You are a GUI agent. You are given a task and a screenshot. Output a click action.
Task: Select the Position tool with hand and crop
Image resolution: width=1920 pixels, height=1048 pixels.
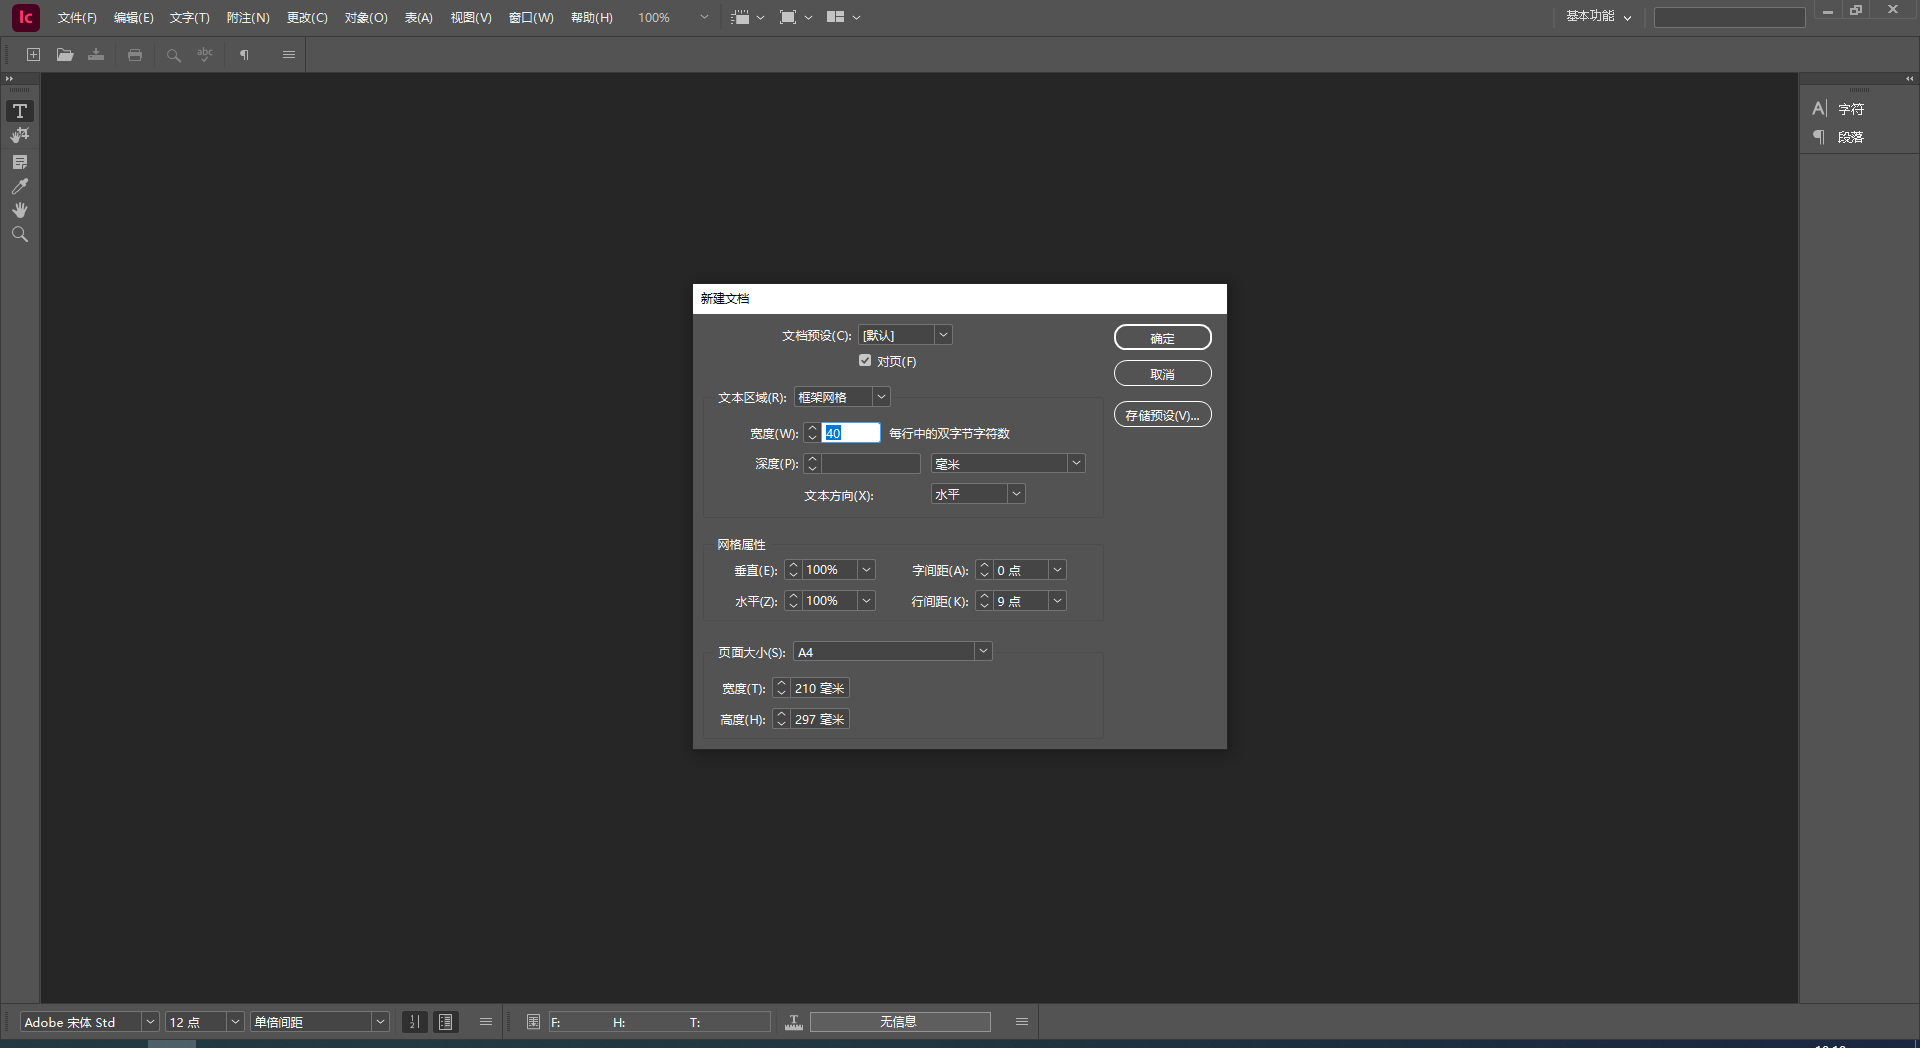pyautogui.click(x=20, y=135)
